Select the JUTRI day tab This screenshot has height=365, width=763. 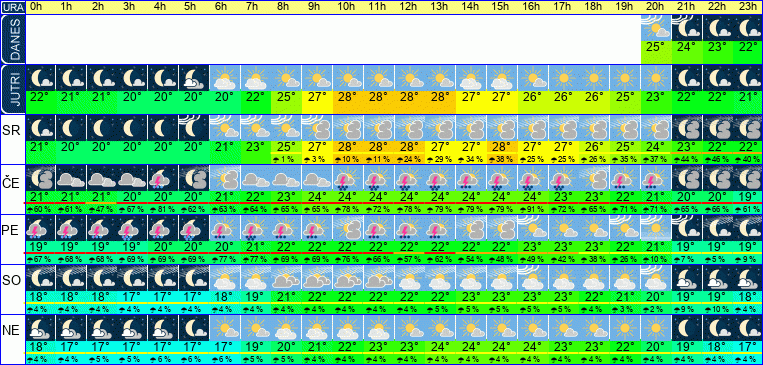click(12, 89)
